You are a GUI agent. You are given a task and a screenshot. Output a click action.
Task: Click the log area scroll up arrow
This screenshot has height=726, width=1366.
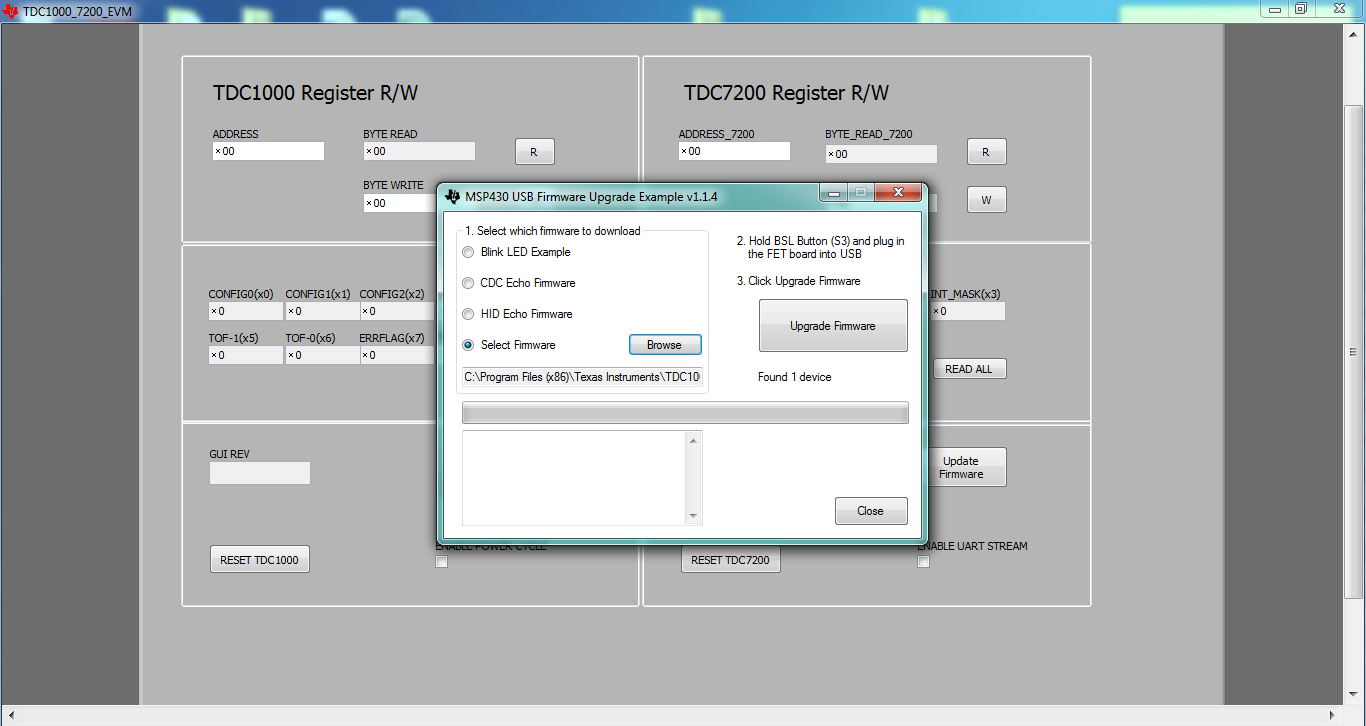coord(693,440)
